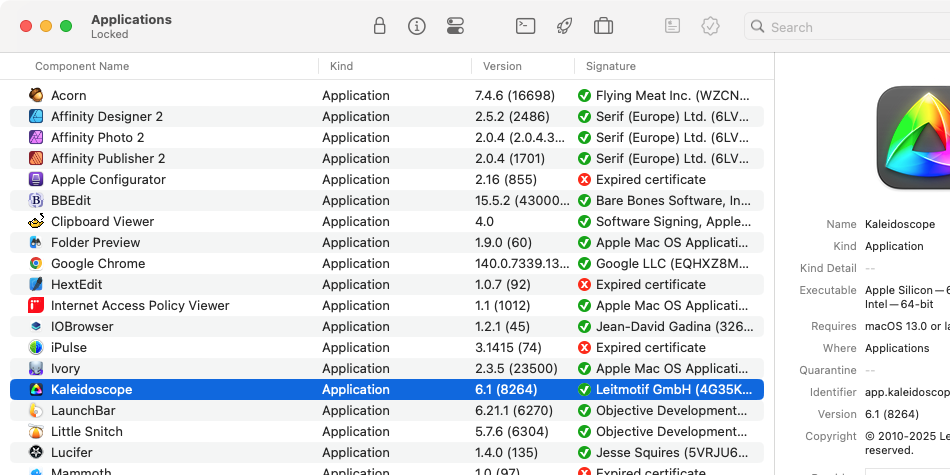950x475 pixels.
Task: Click the valid signature checkmark for BBEdit
Action: tap(584, 201)
